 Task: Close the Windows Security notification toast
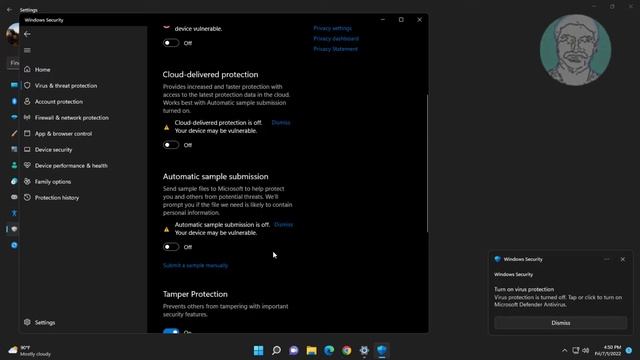(x=622, y=259)
